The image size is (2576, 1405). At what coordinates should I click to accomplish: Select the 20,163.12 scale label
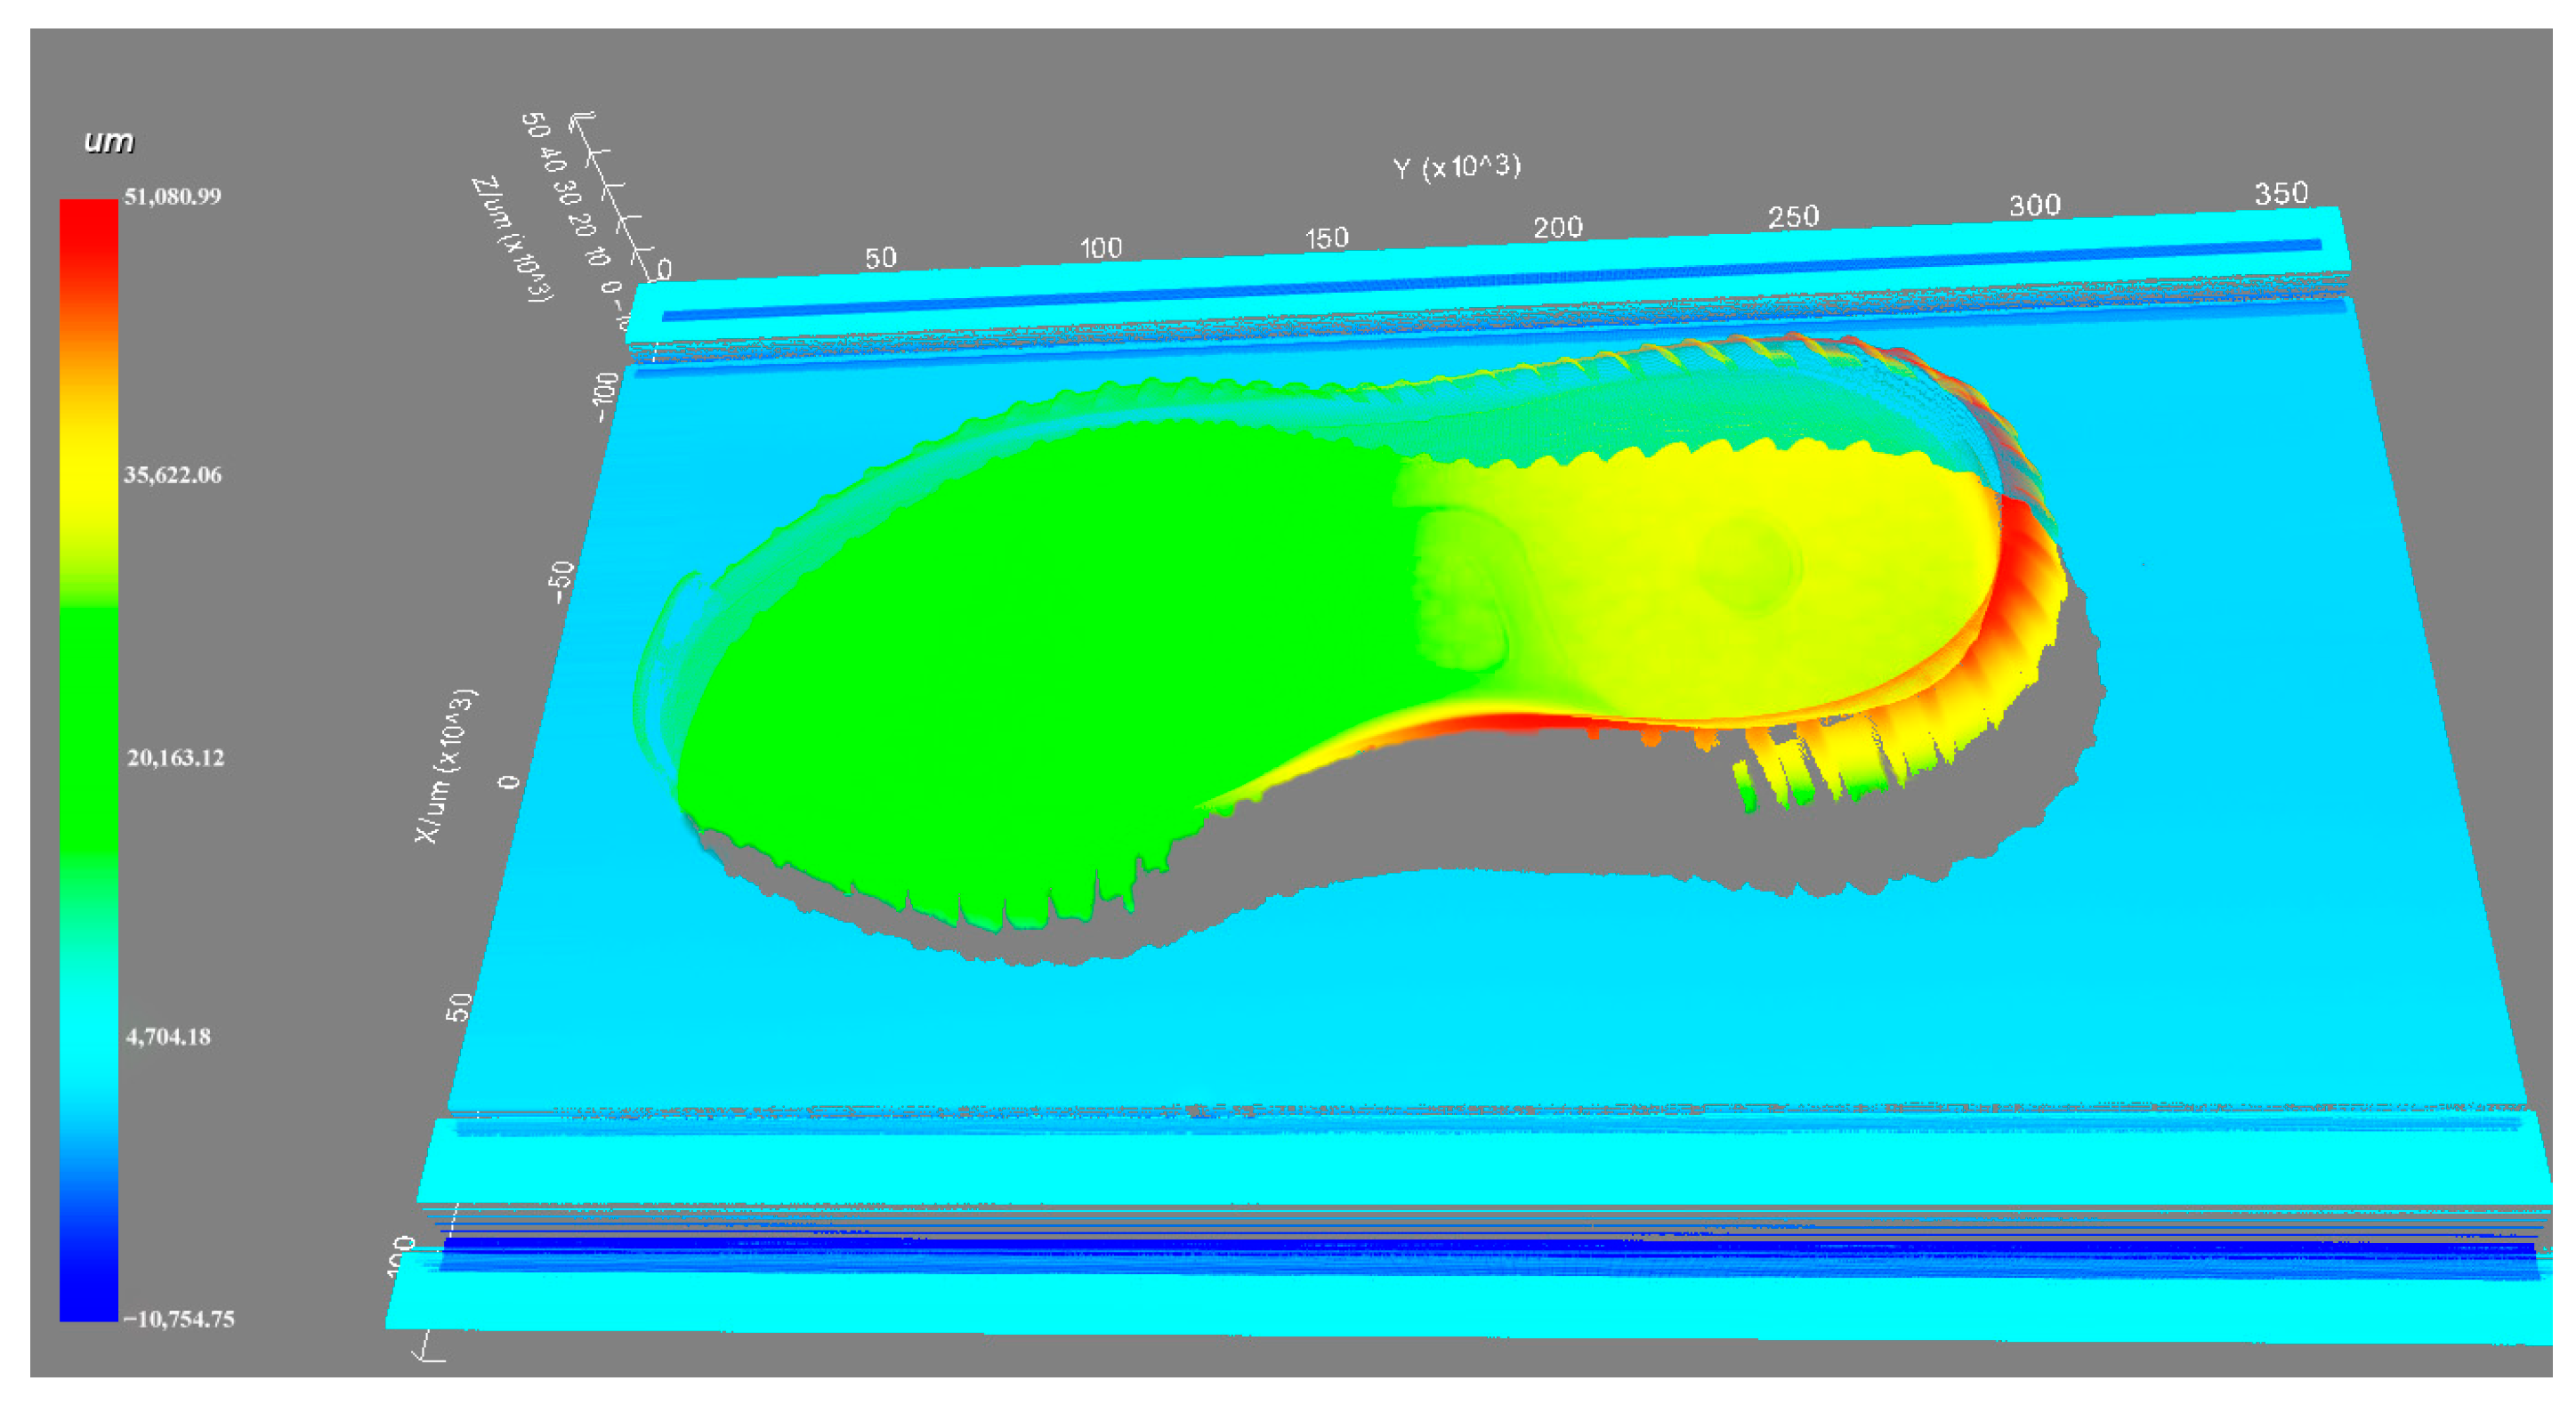point(175,758)
